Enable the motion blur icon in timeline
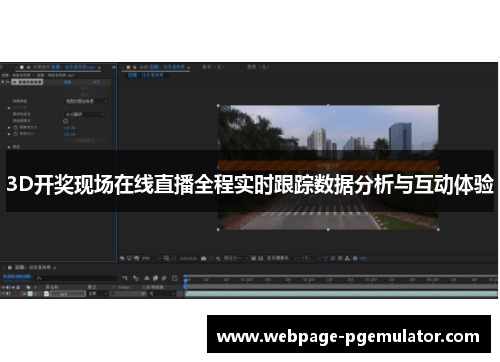The image size is (500, 362). (164, 278)
